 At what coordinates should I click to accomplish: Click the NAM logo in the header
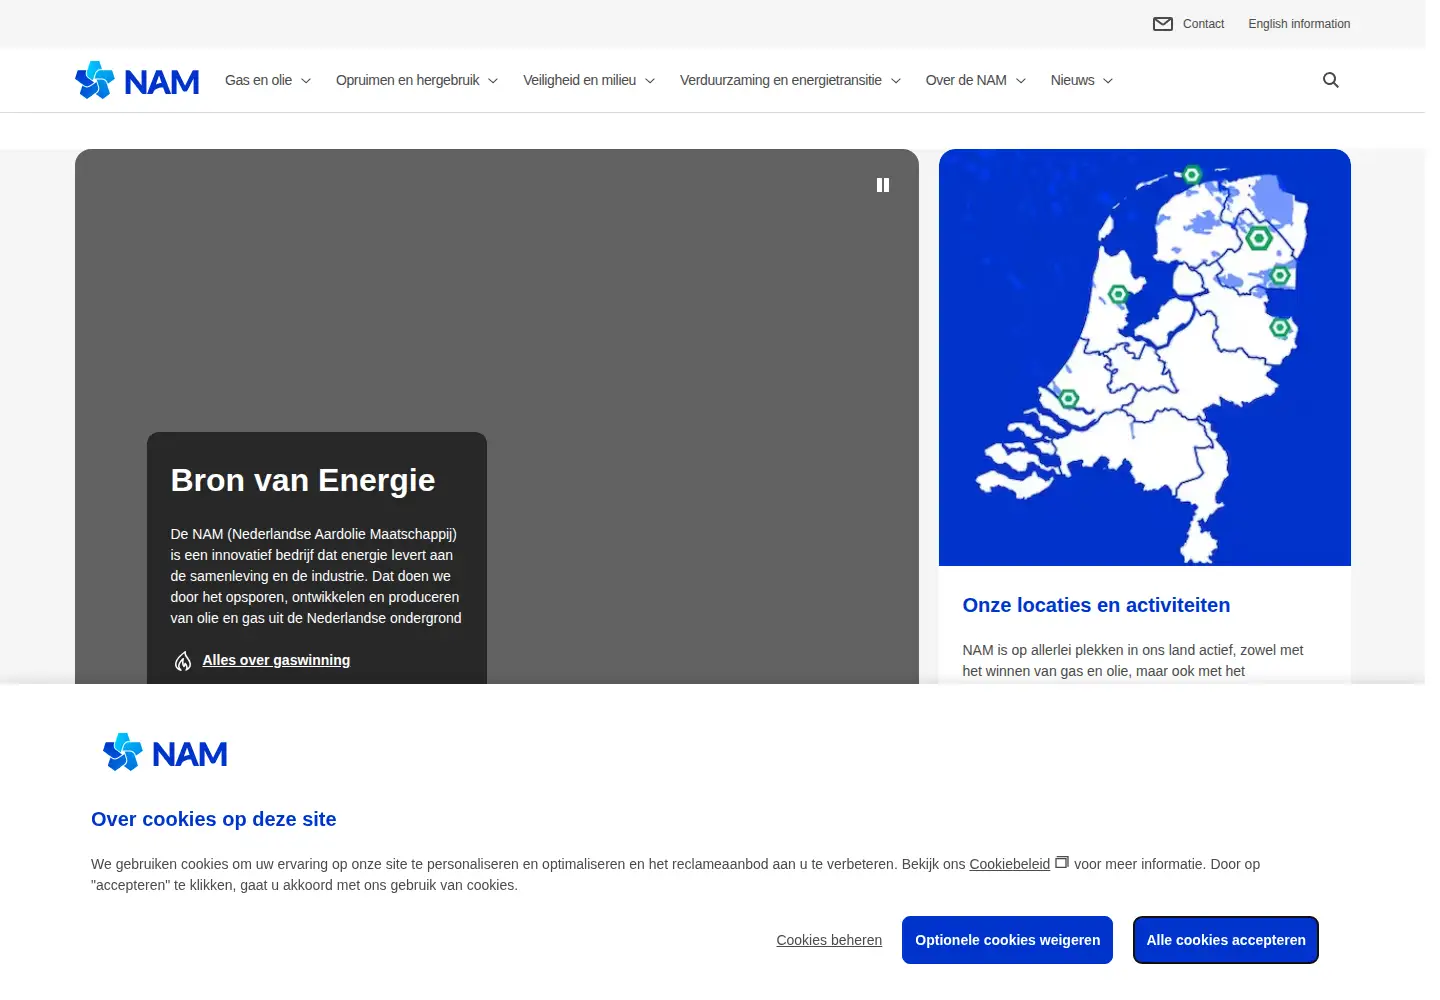point(137,80)
